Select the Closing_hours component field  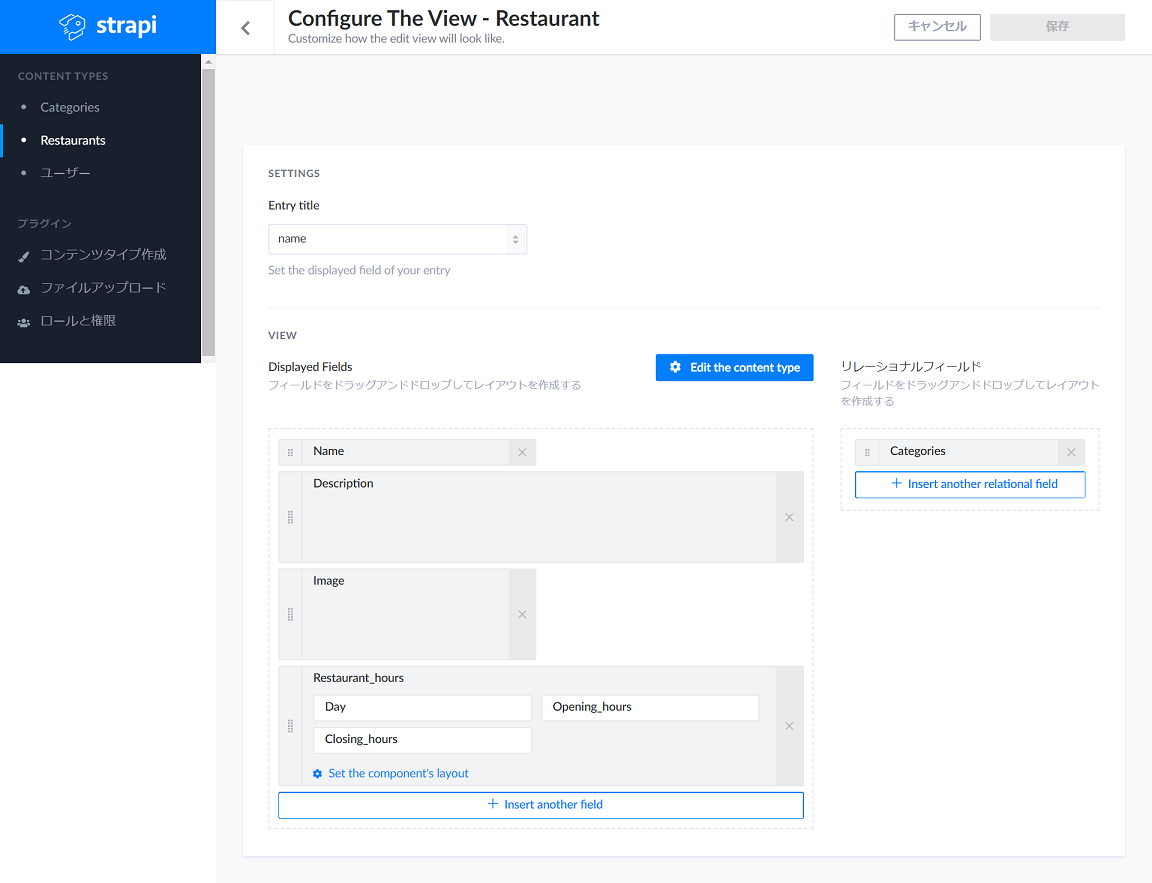tap(422, 740)
